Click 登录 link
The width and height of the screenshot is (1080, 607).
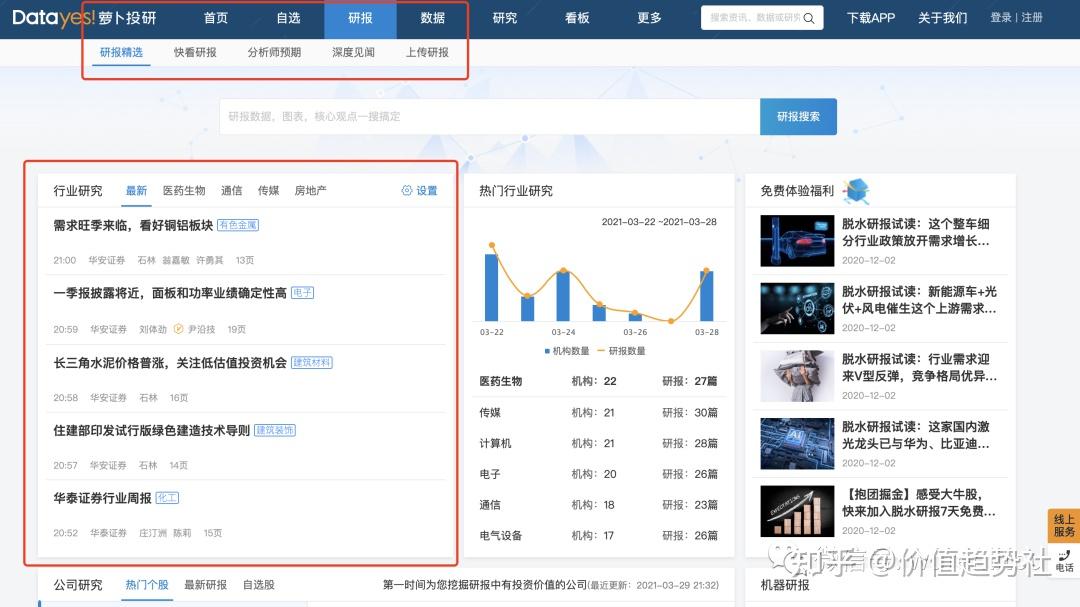[x=1000, y=18]
